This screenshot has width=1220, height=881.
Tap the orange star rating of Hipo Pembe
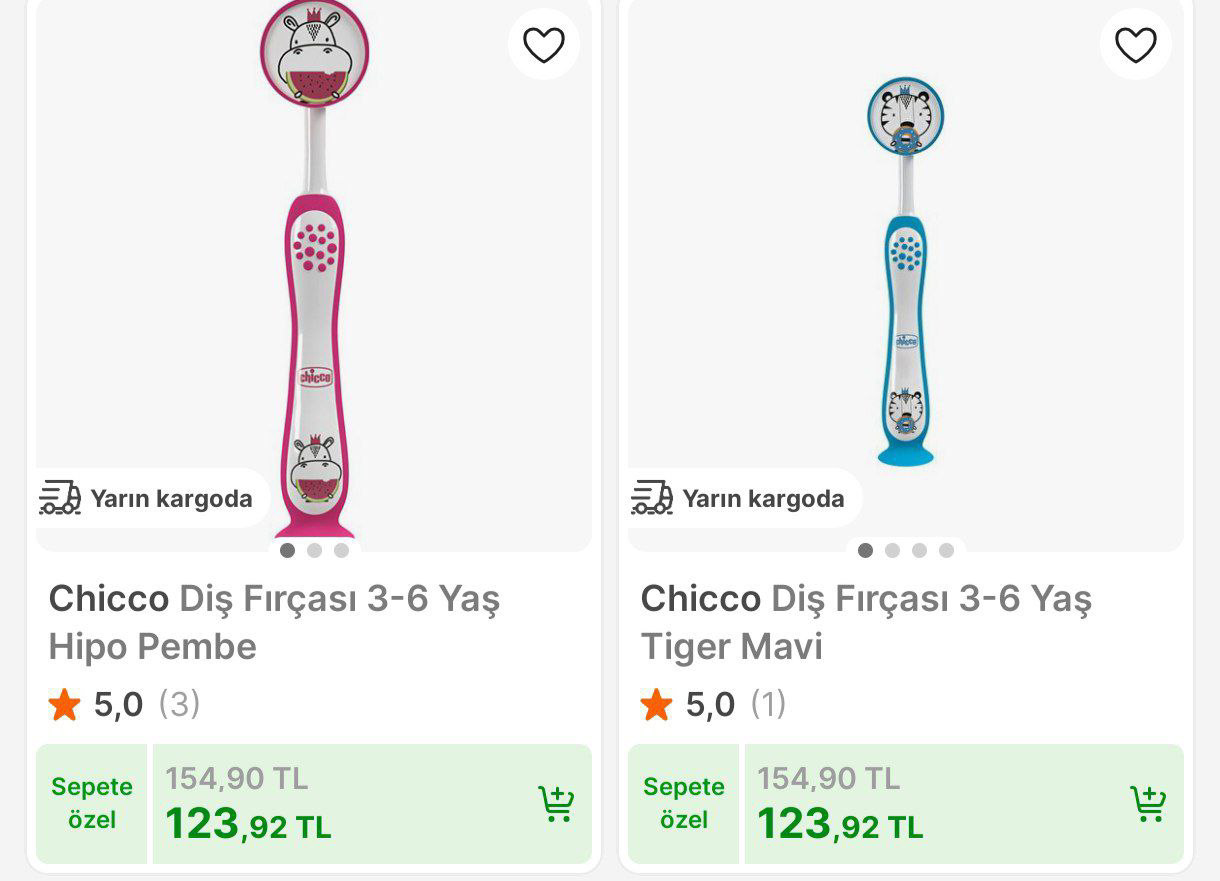click(x=64, y=705)
